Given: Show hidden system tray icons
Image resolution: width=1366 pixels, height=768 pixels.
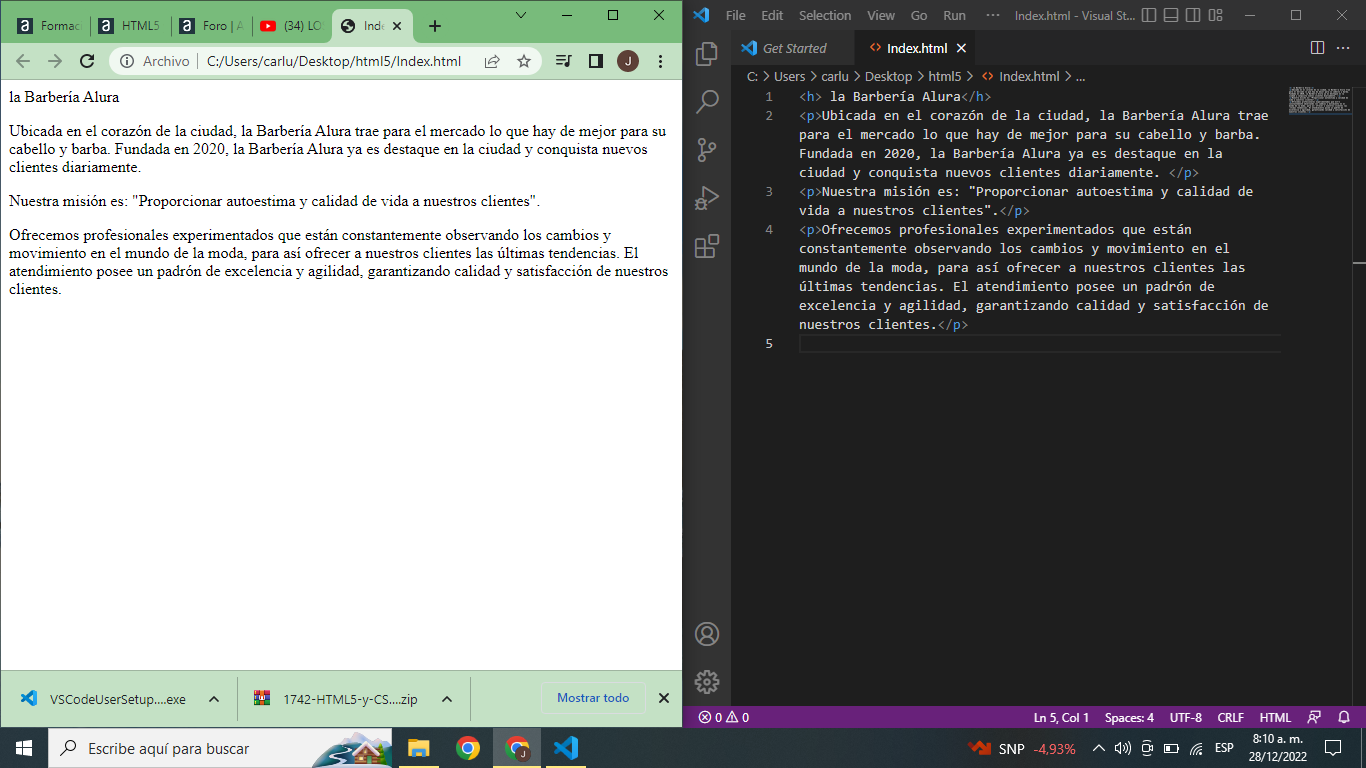Looking at the screenshot, I should [x=1098, y=748].
